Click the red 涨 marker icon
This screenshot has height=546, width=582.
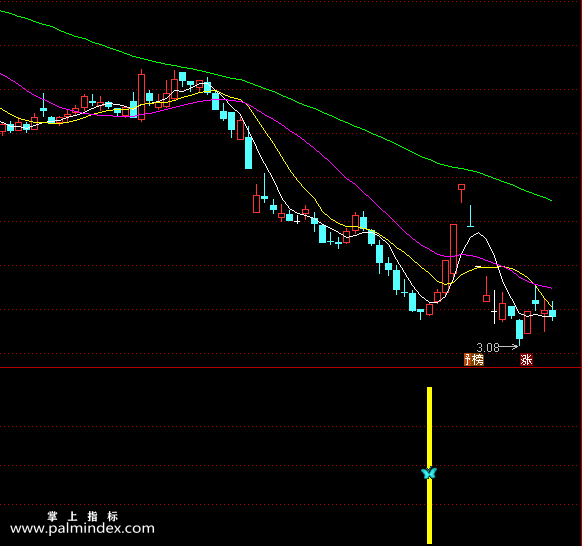(526, 360)
